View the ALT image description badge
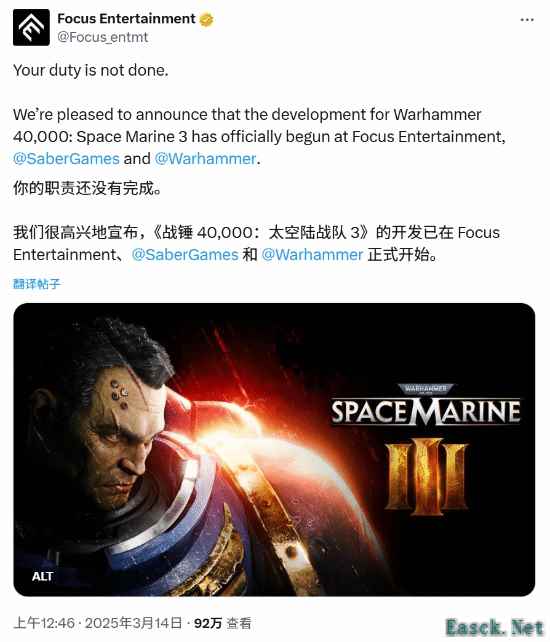The image size is (550, 642). (x=42, y=576)
